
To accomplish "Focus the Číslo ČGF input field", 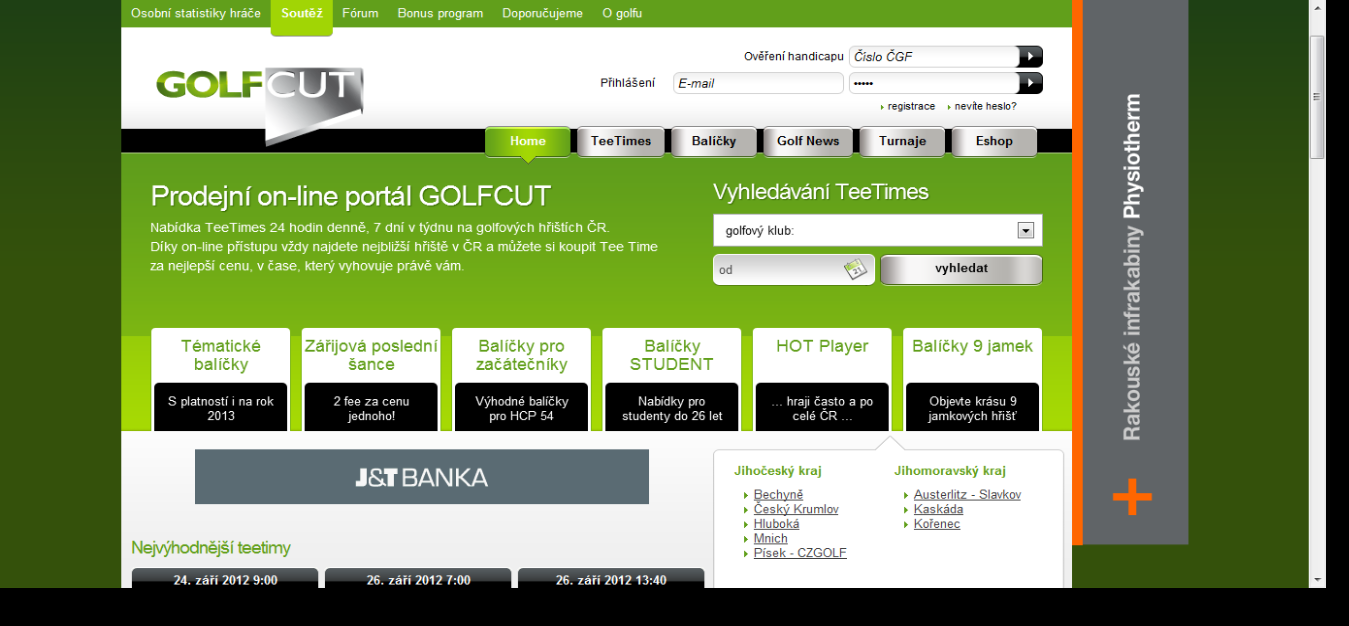I will click(x=933, y=57).
